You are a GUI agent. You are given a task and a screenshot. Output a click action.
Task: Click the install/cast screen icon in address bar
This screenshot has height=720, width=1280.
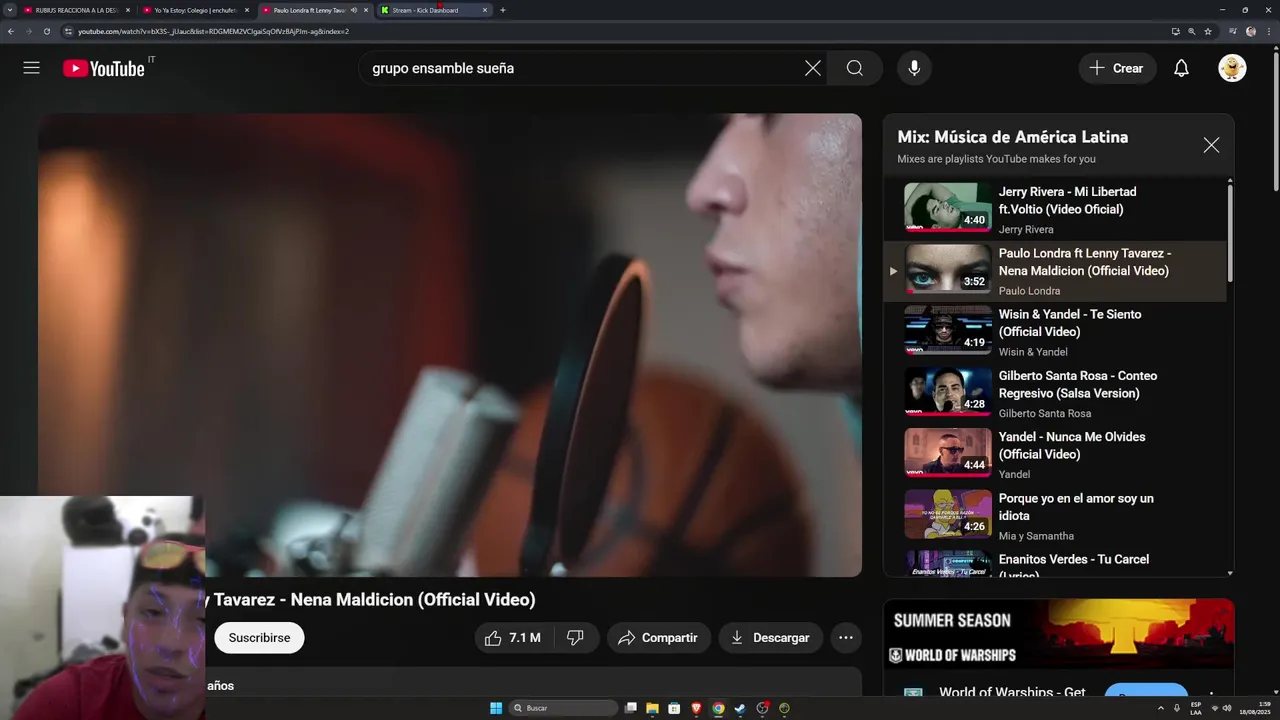click(1175, 31)
